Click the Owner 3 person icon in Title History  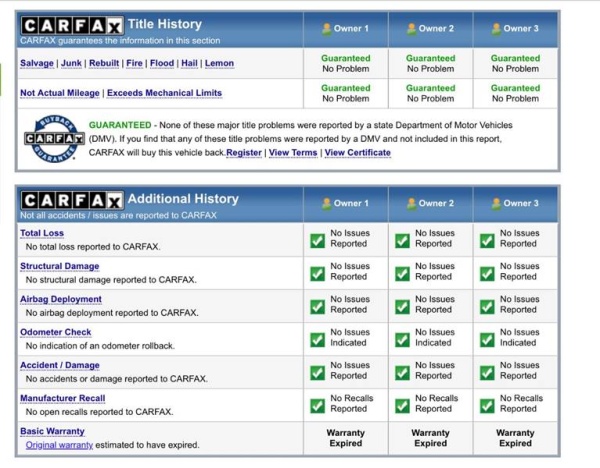(x=496, y=28)
